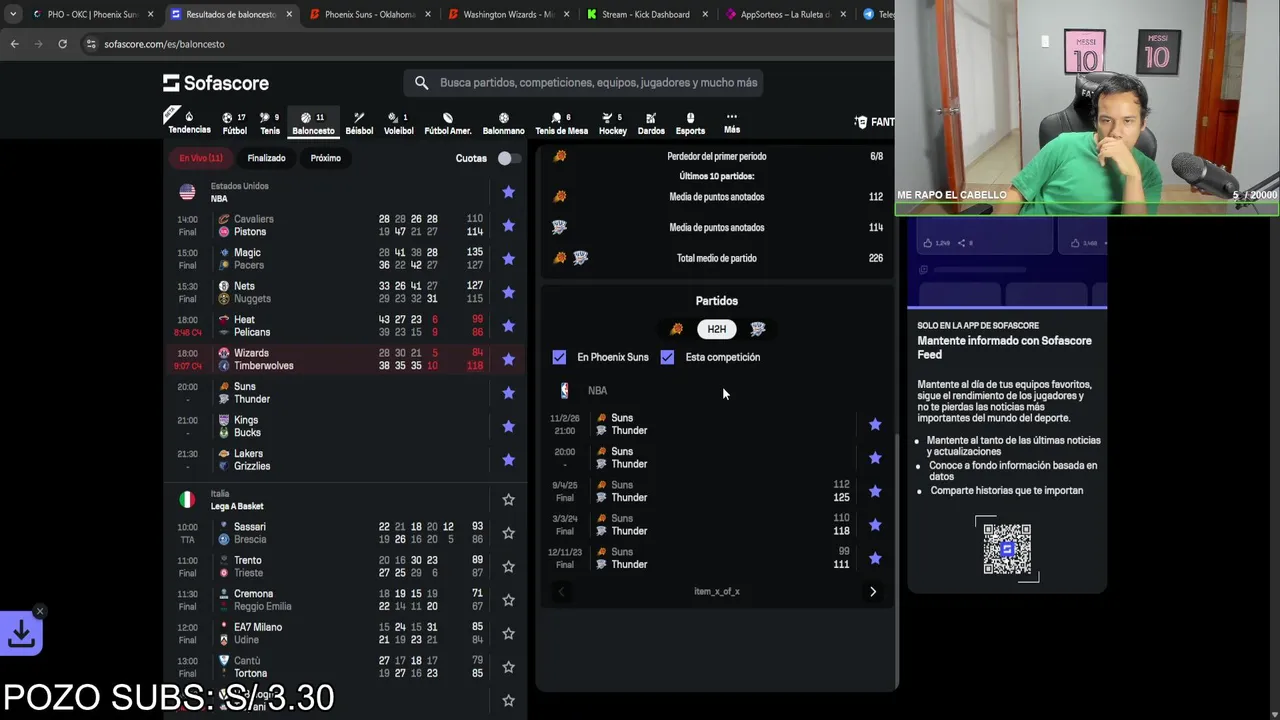The image size is (1280, 720).
Task: Toggle star for the 12/11/23 Suns Thunder match
Action: click(x=875, y=559)
